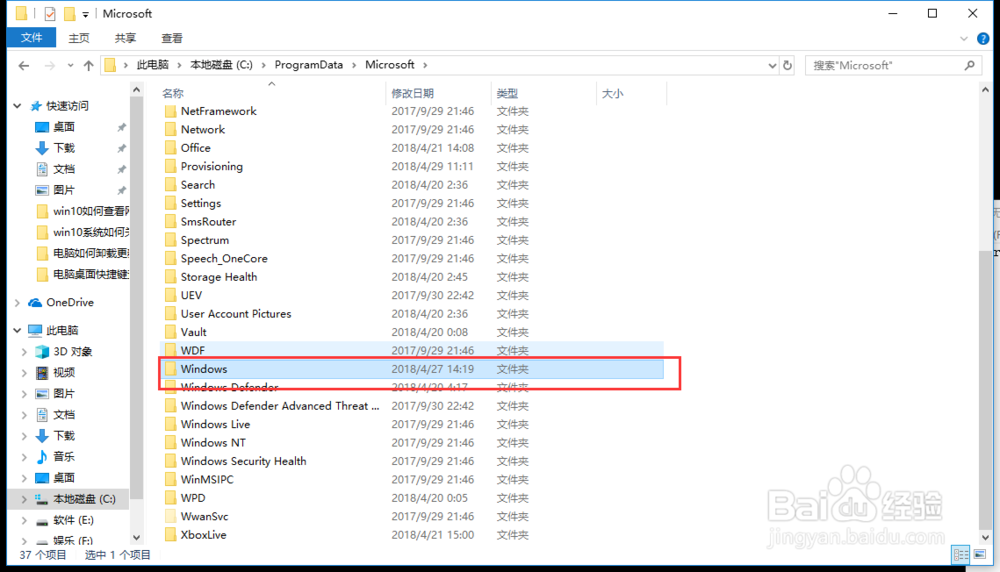Screen dimensions: 1000x572
Task: Click the Office folder icon
Action: tap(170, 148)
